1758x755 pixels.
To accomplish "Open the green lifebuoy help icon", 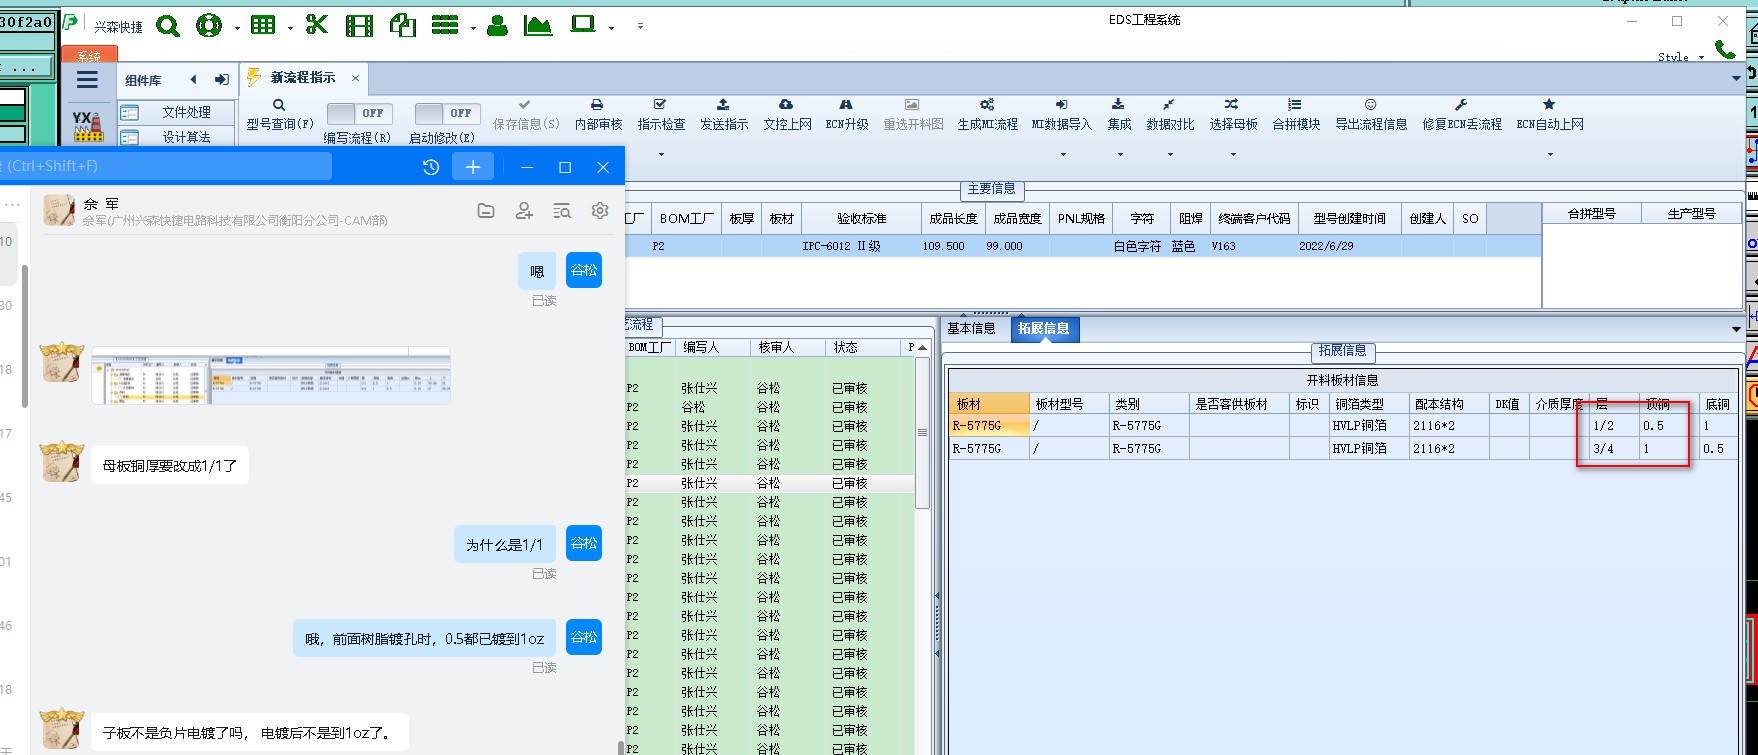I will pyautogui.click(x=209, y=26).
